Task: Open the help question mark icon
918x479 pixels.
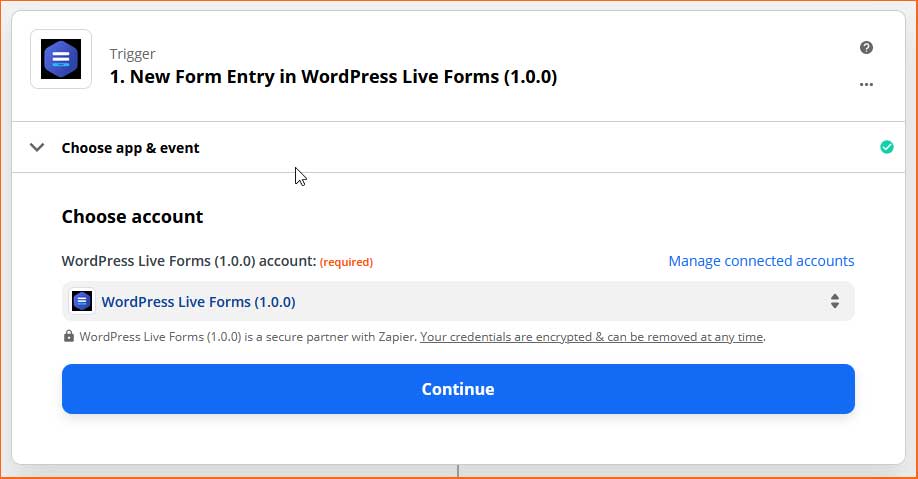Action: coord(866,47)
